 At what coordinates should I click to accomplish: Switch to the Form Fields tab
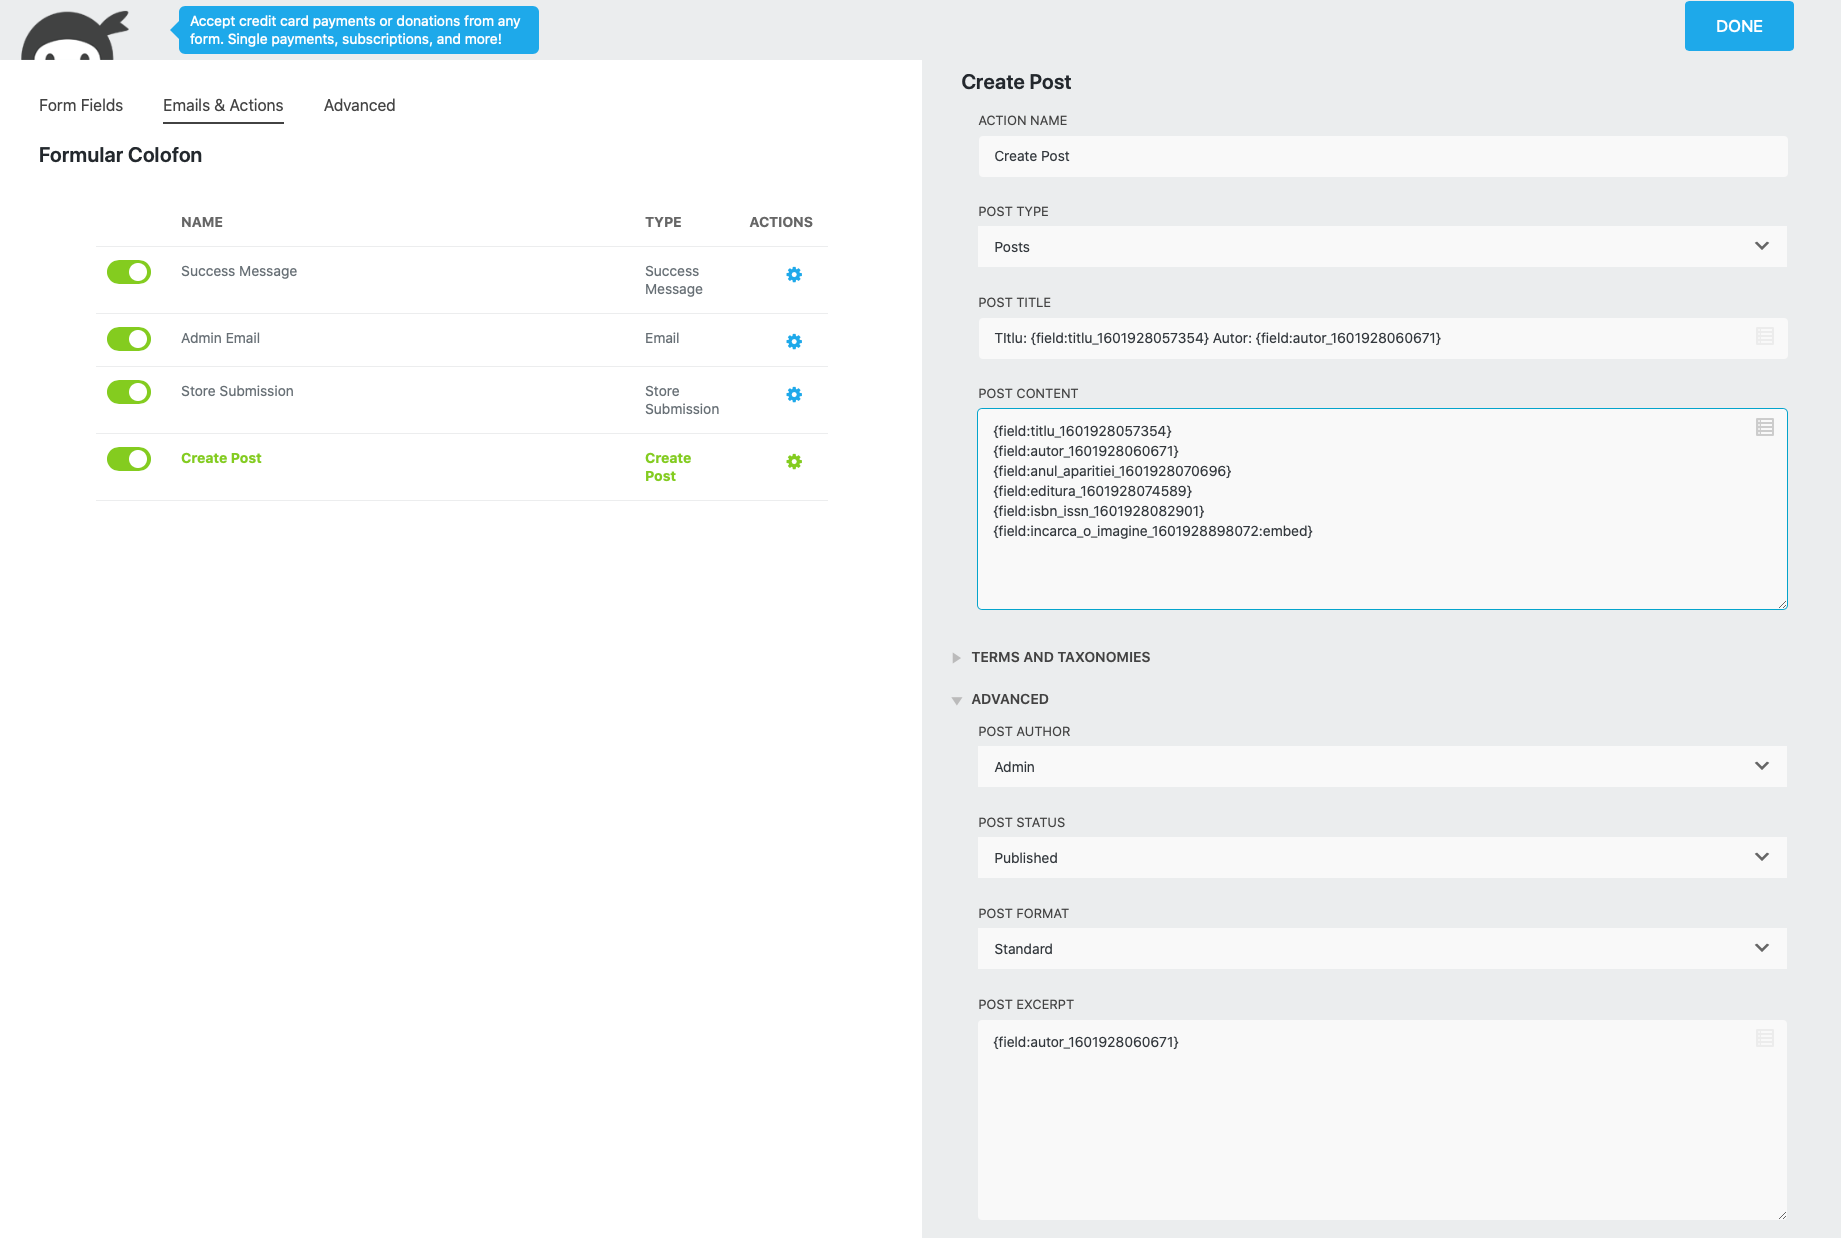coord(81,105)
